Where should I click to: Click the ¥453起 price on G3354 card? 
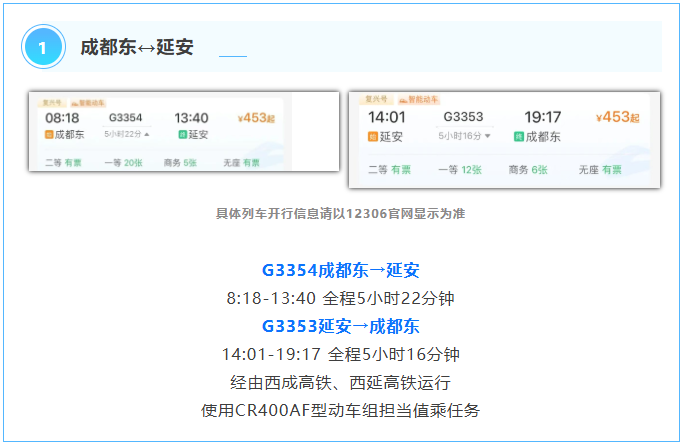254,118
